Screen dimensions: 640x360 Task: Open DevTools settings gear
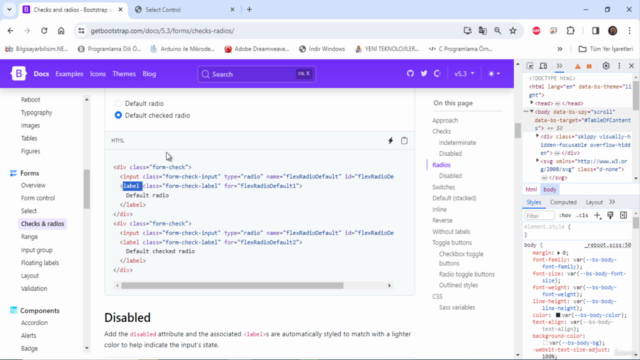point(606,66)
